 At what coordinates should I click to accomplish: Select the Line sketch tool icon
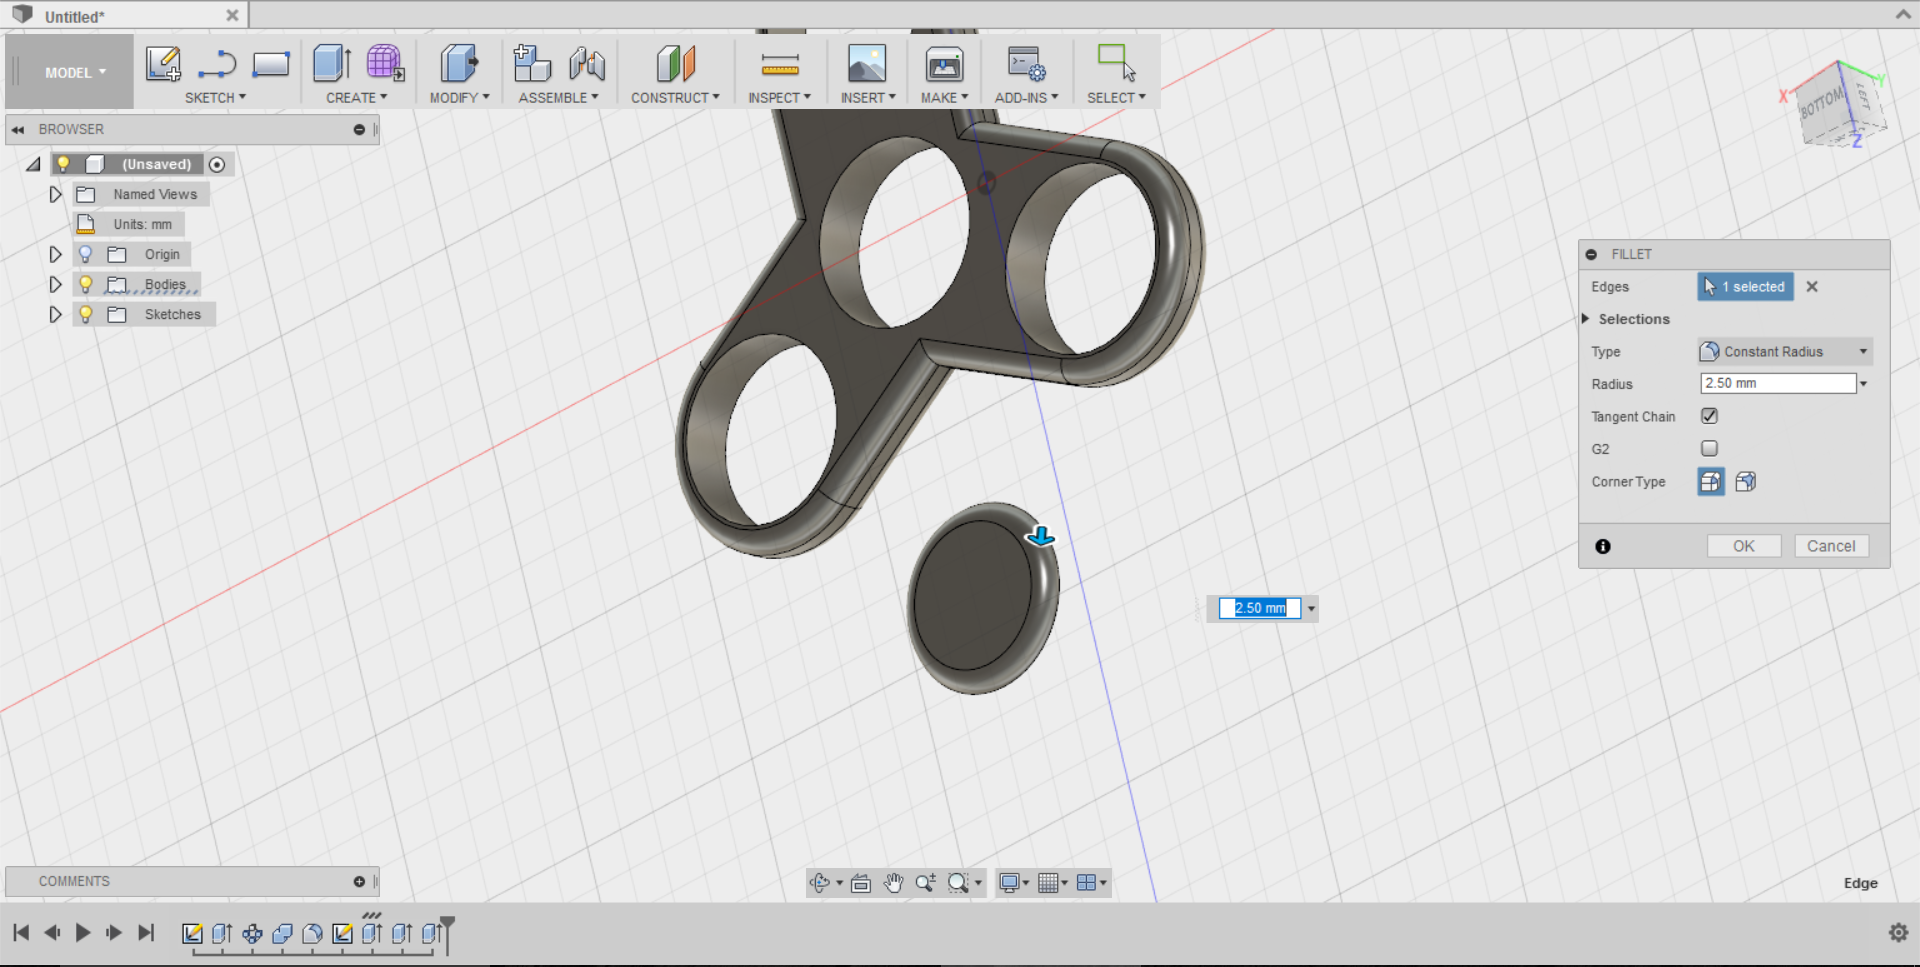(x=216, y=64)
